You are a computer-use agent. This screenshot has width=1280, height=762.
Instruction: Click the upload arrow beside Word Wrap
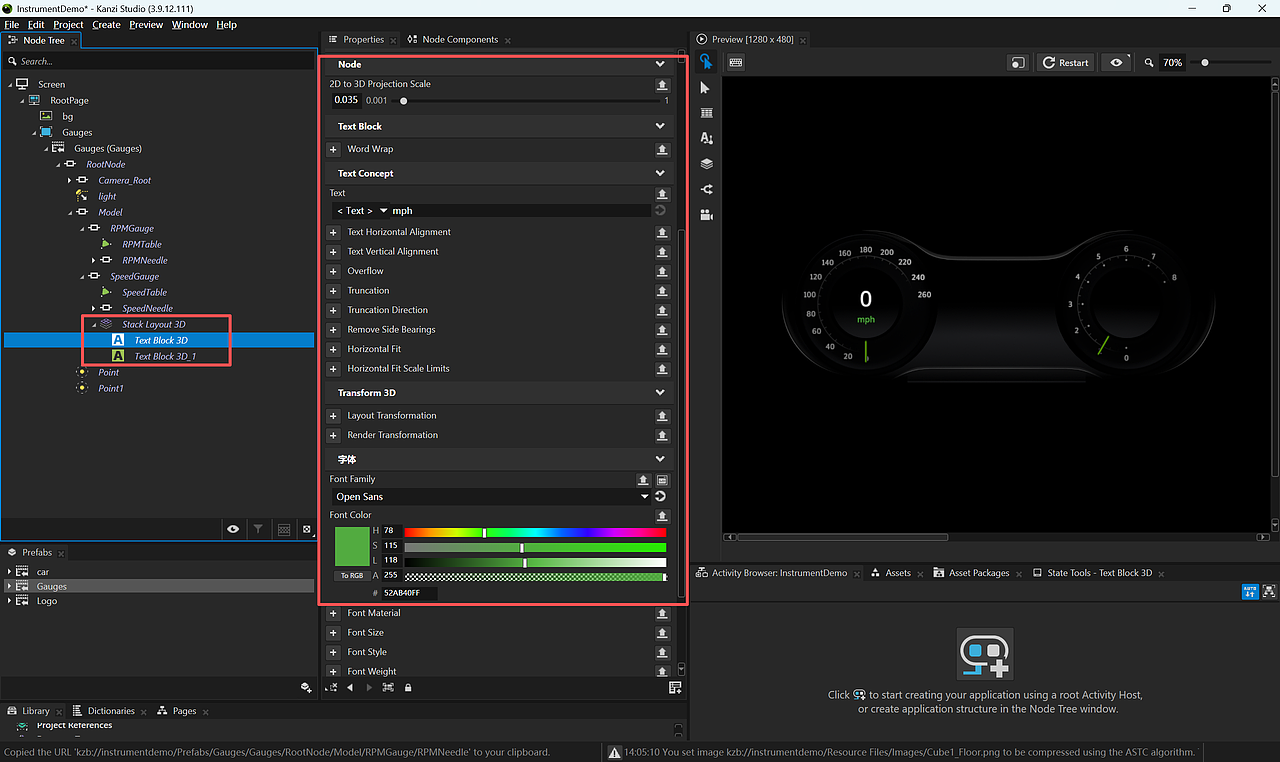pos(662,149)
